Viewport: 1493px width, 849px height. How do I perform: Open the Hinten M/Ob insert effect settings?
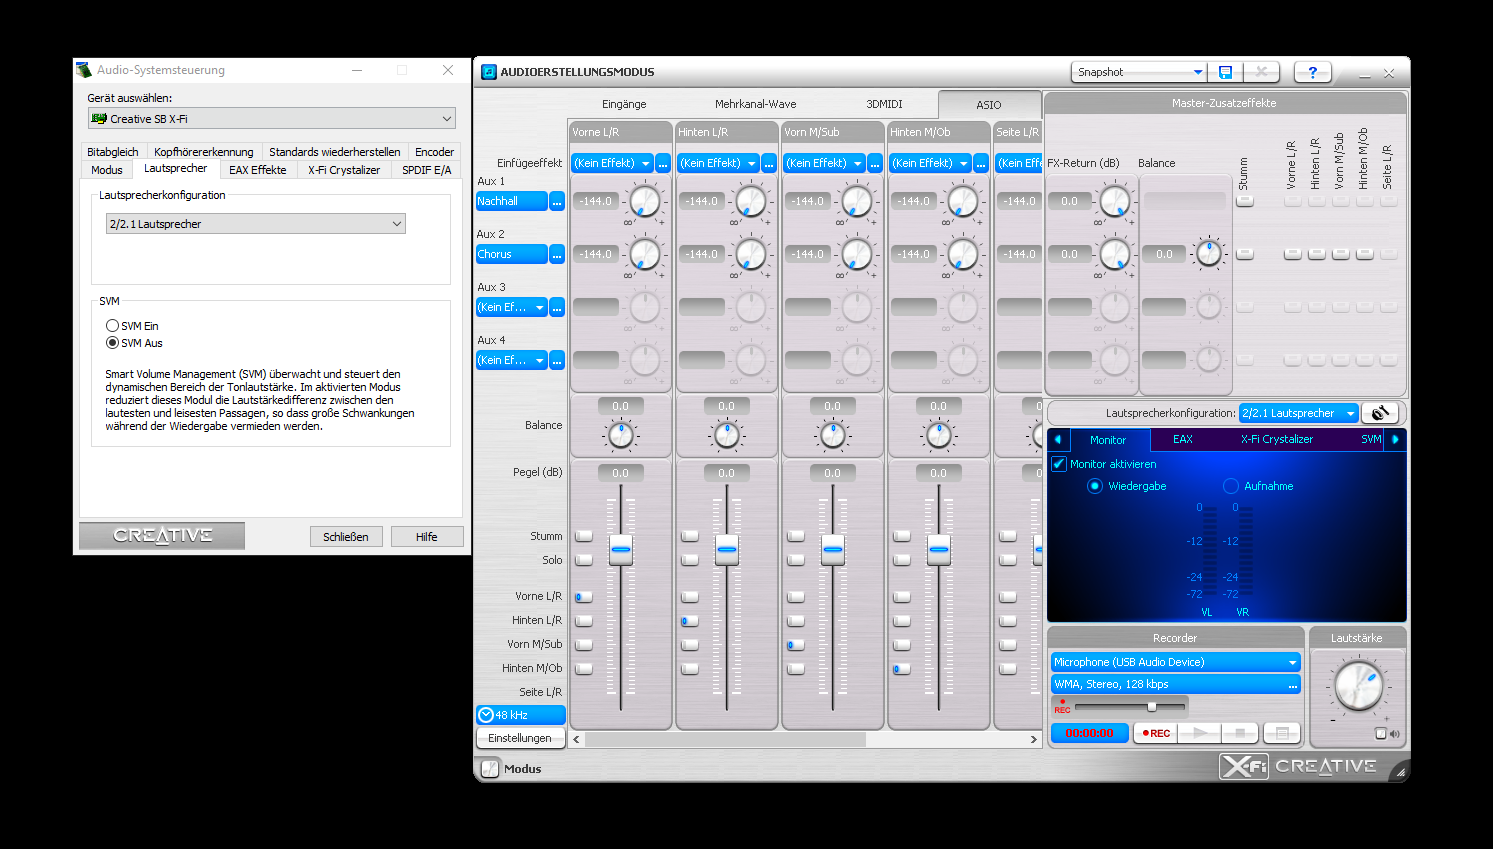(x=981, y=163)
